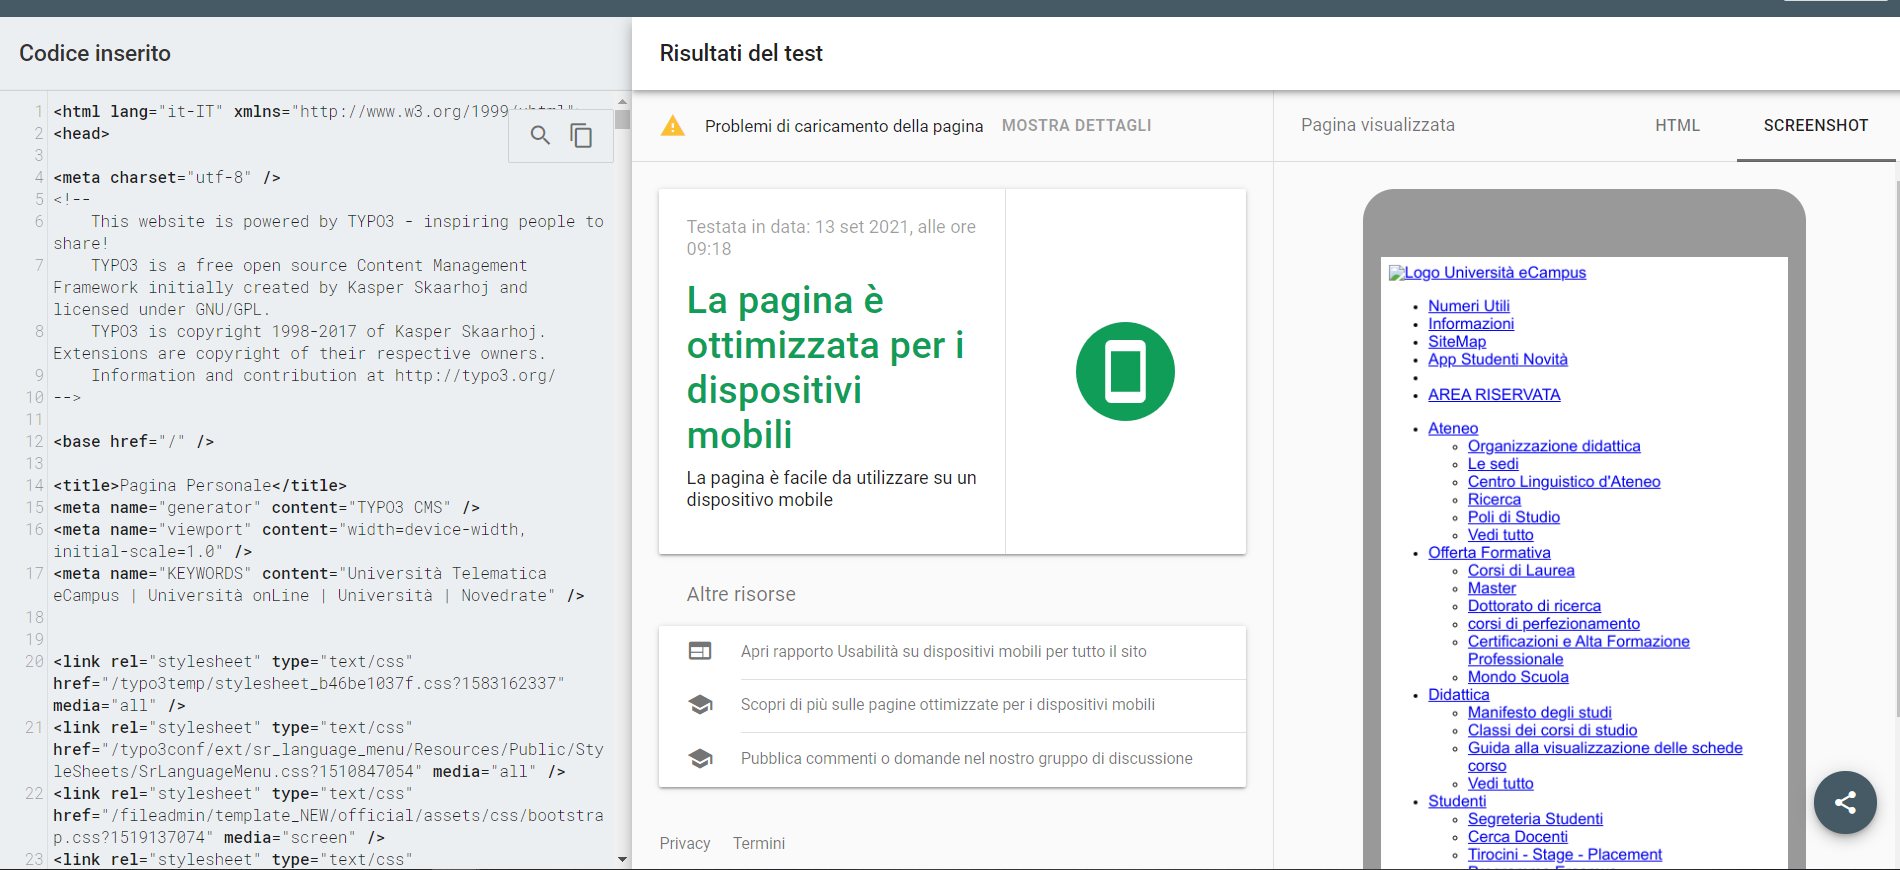Click the Master link
The image size is (1900, 870).
pos(1492,589)
